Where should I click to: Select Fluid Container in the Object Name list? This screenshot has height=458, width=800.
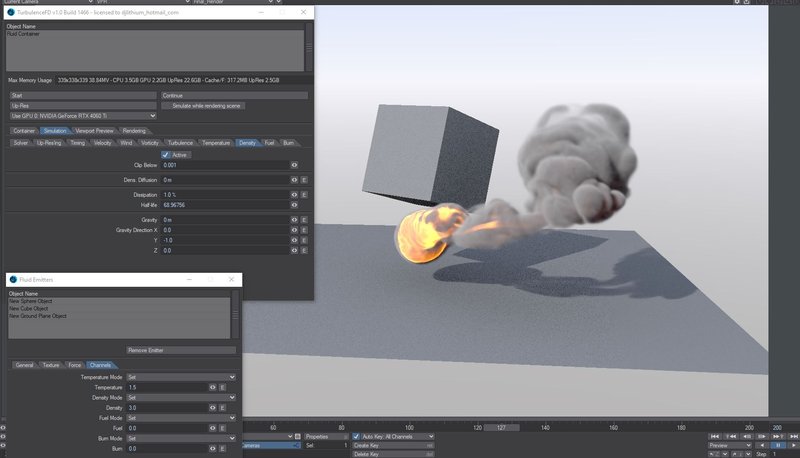click(x=23, y=34)
